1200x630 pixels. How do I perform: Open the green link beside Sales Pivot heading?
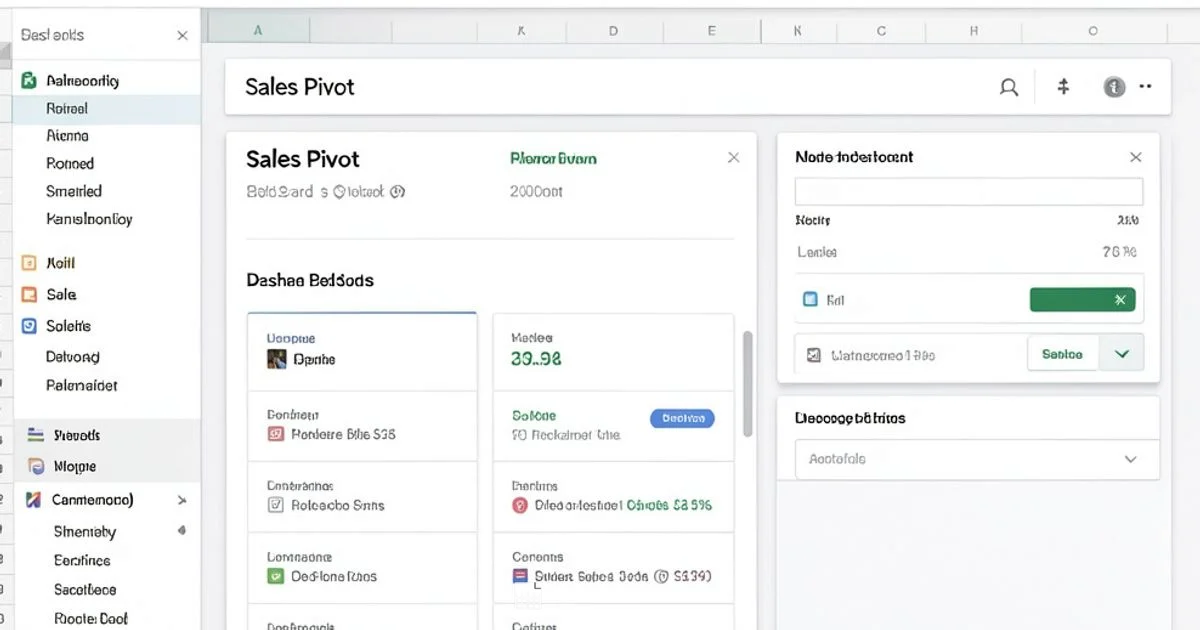554,158
